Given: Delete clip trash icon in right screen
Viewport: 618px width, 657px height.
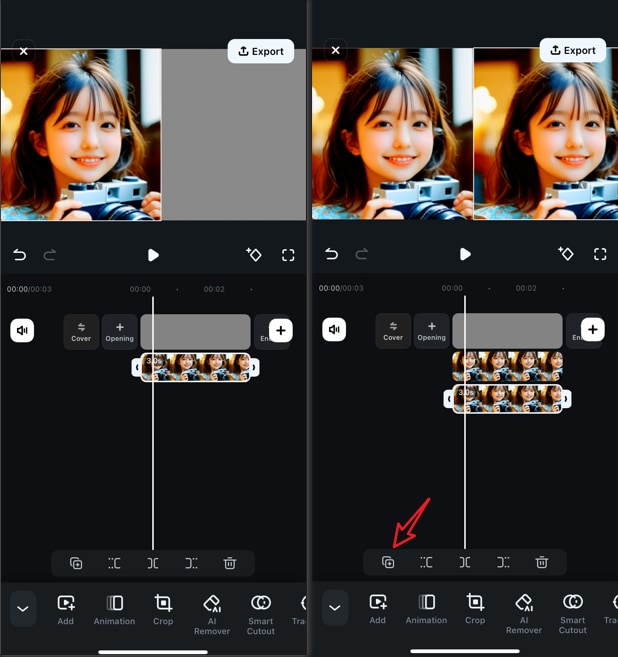Looking at the screenshot, I should 541,562.
